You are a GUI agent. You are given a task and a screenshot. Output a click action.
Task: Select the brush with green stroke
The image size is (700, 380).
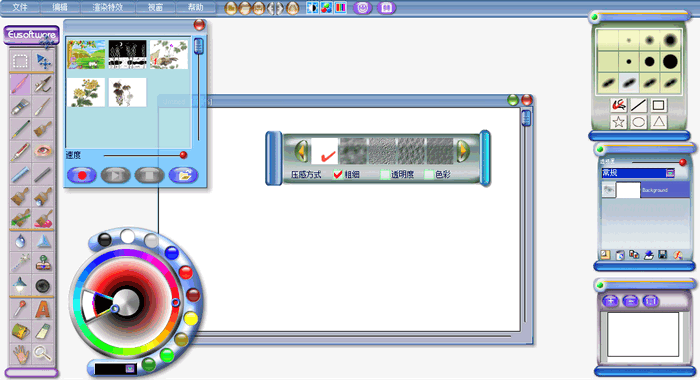tap(21, 218)
